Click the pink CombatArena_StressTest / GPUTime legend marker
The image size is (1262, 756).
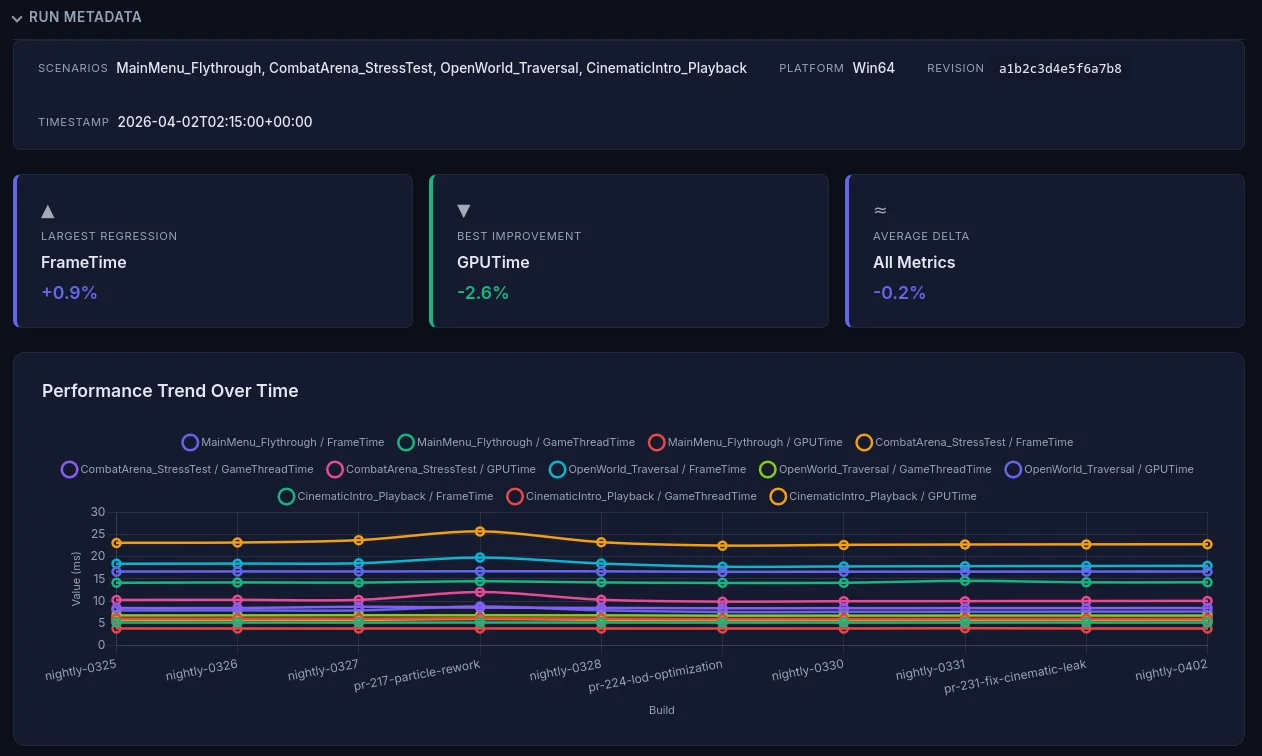coord(336,469)
